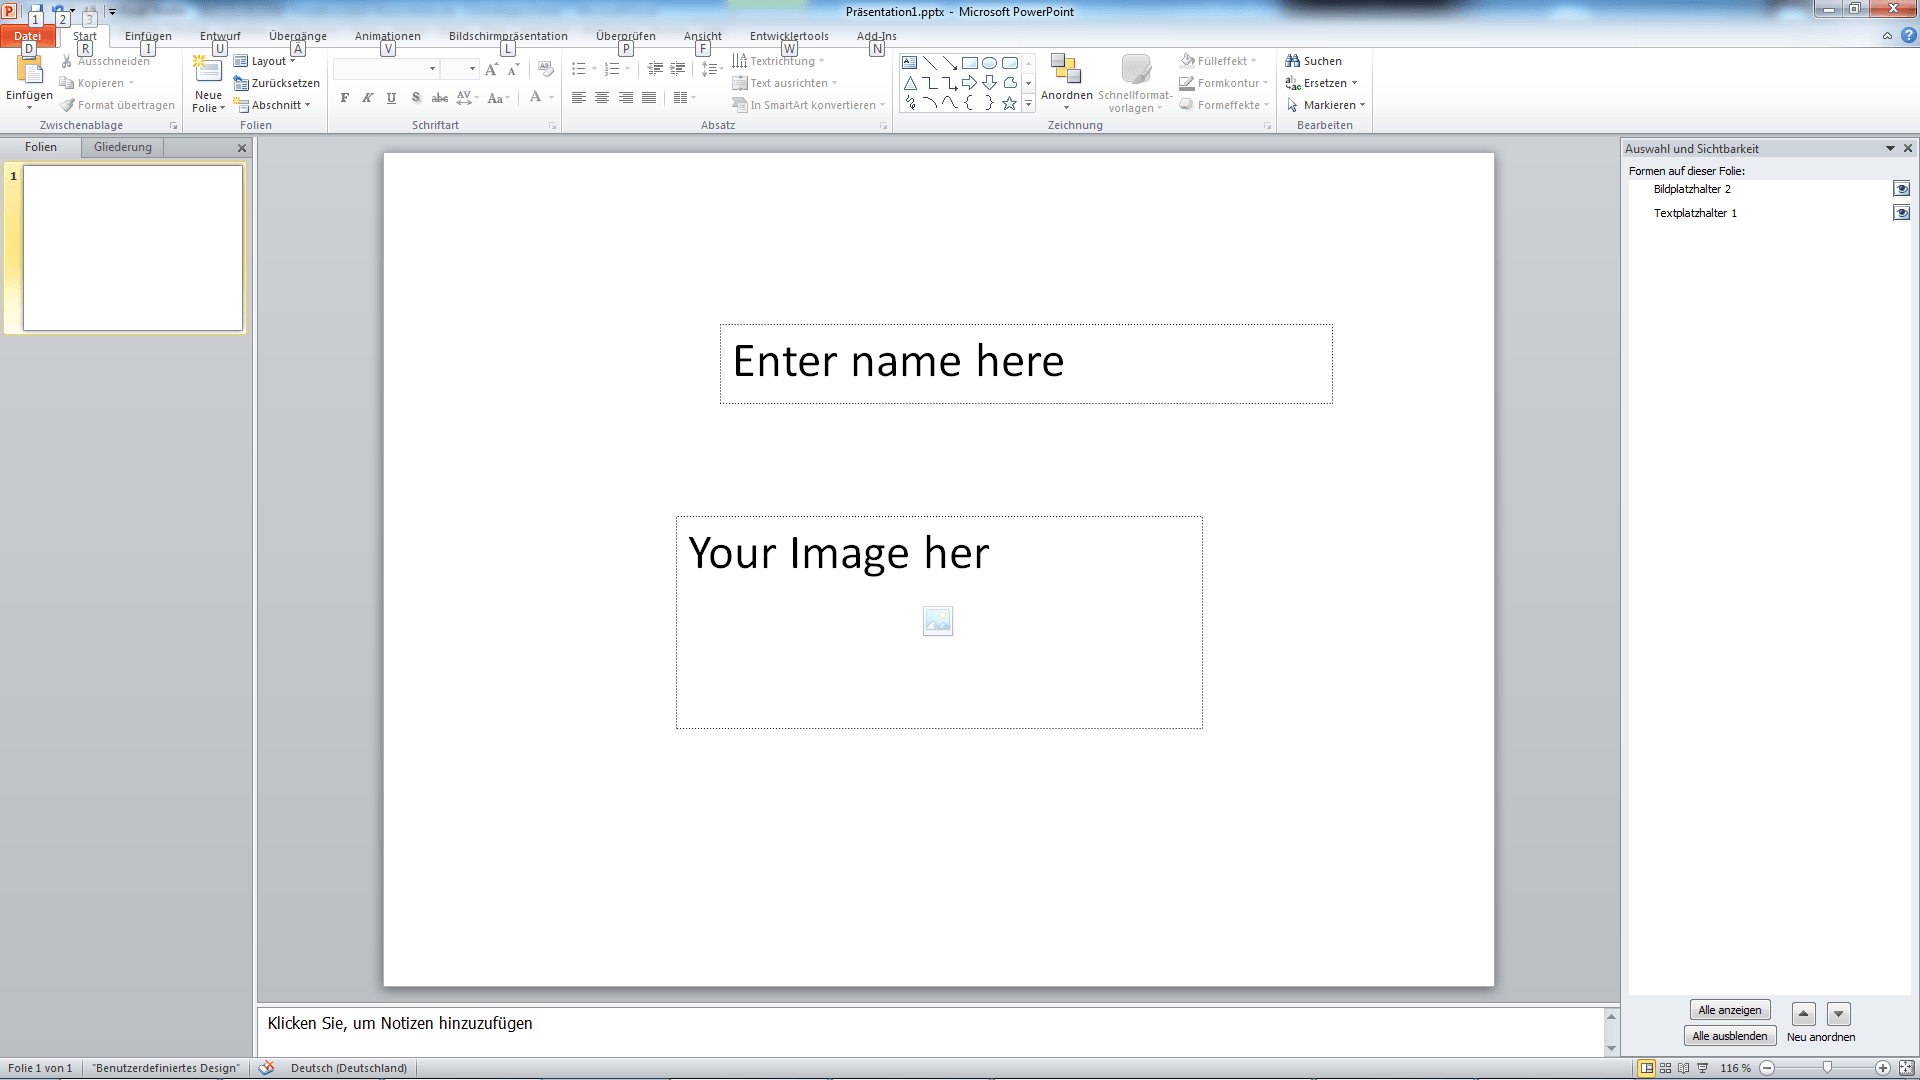Select the oval shape in shapes gallery

tap(990, 63)
